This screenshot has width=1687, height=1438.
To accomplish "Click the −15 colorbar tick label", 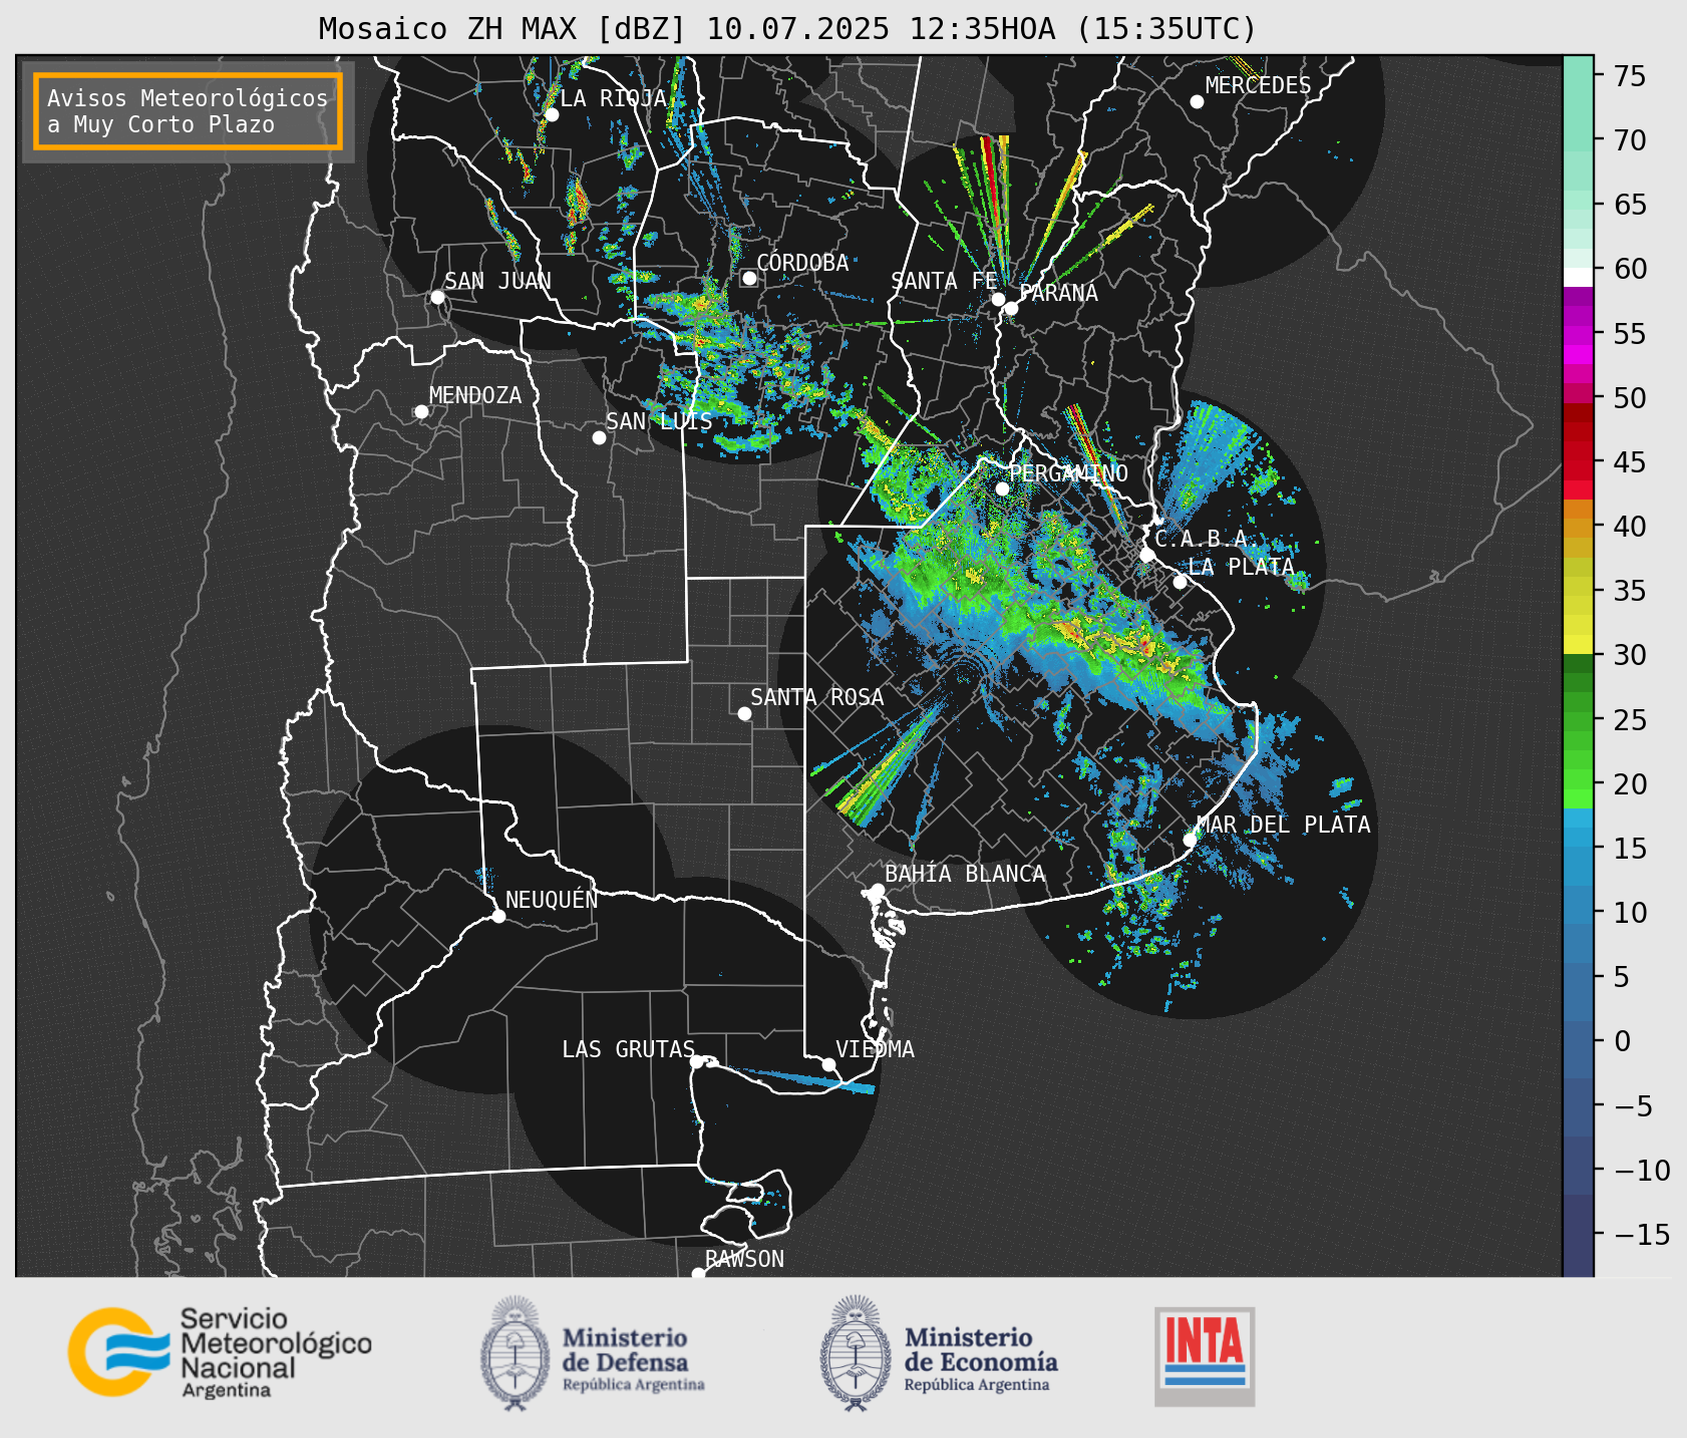I will pyautogui.click(x=1640, y=1234).
